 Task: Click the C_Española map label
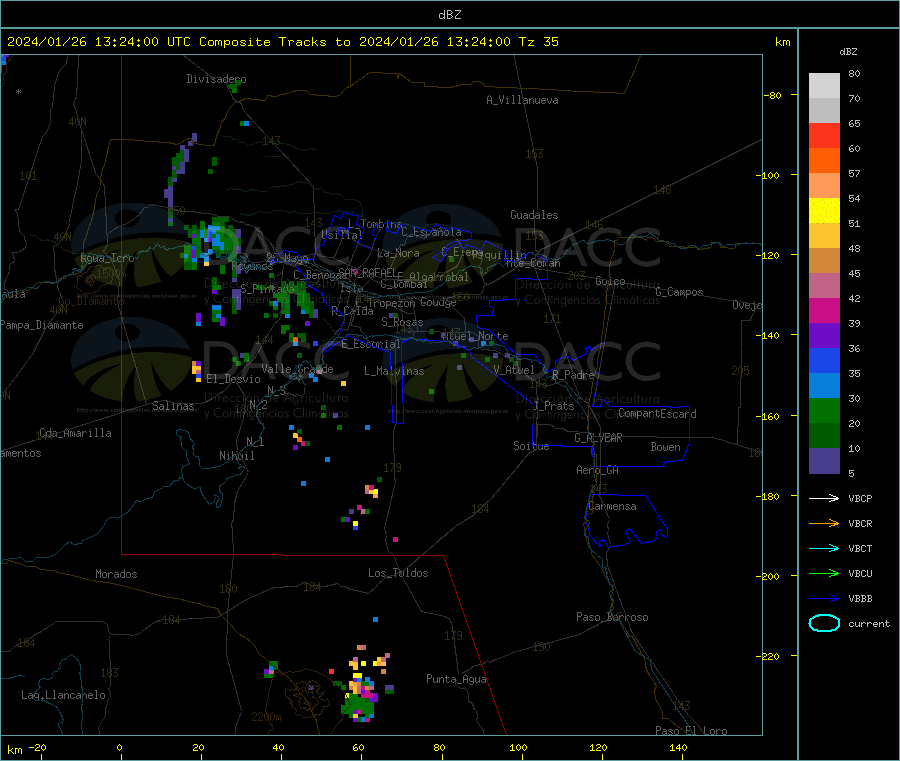431,232
